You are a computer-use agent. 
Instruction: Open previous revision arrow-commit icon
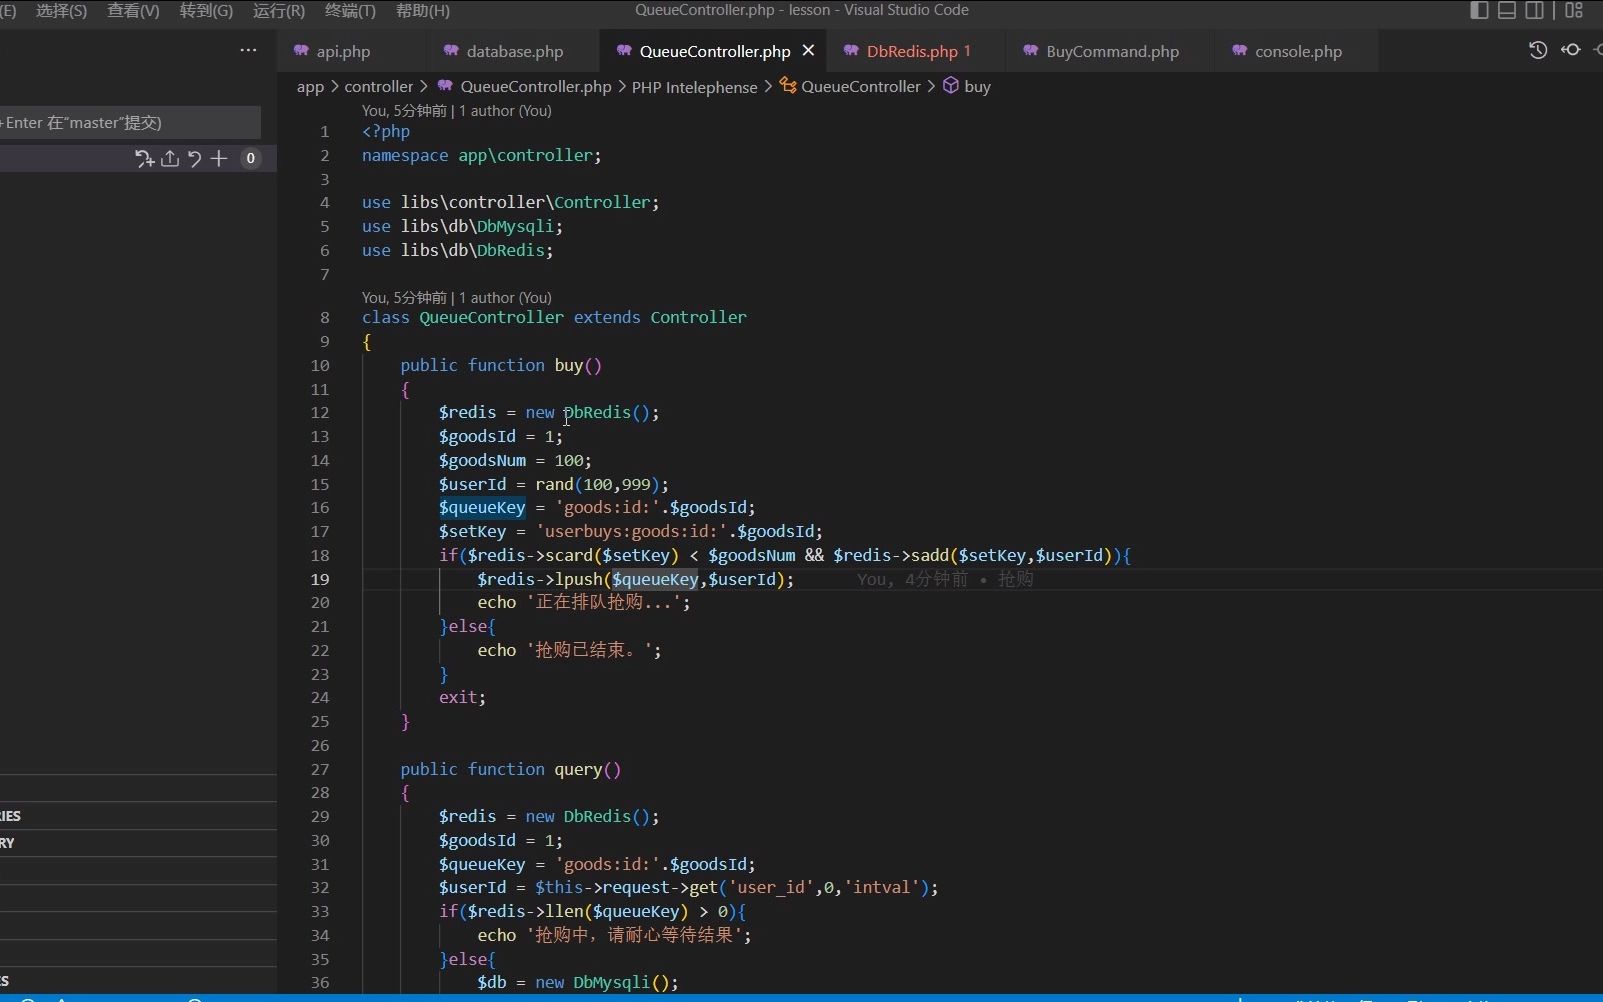[x=1571, y=50]
